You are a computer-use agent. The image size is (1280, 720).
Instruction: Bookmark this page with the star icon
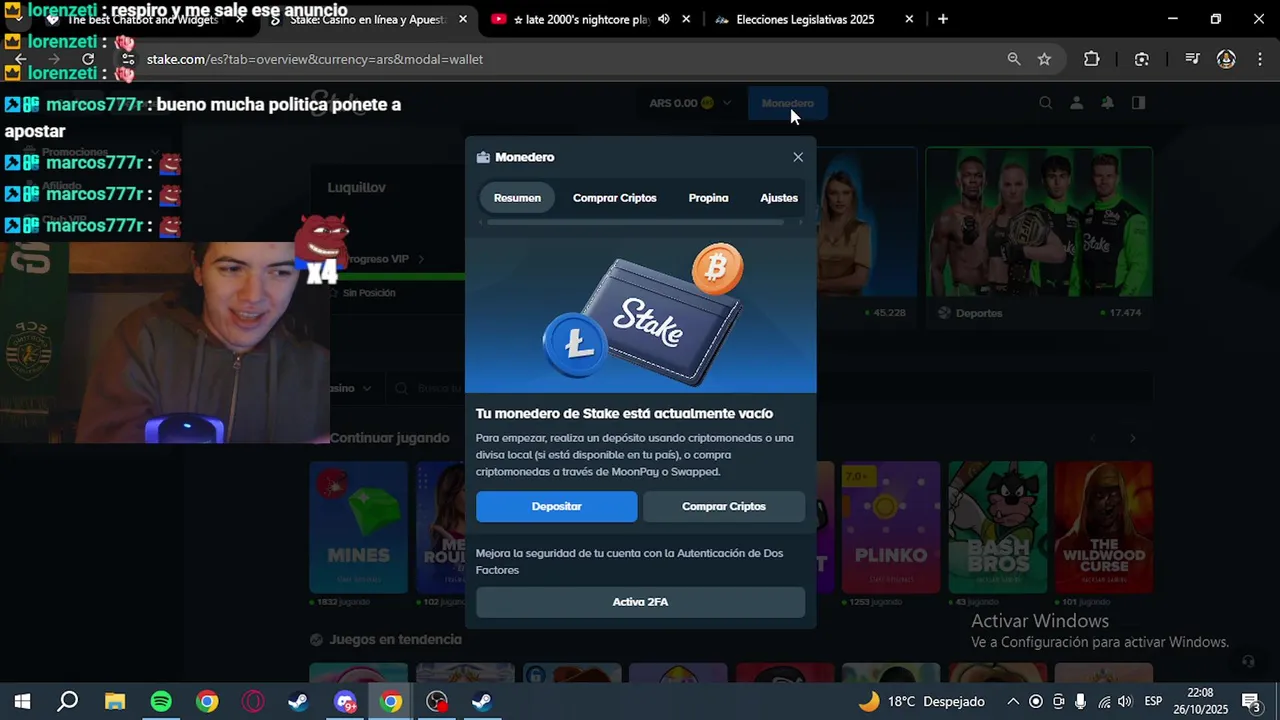[x=1045, y=59]
